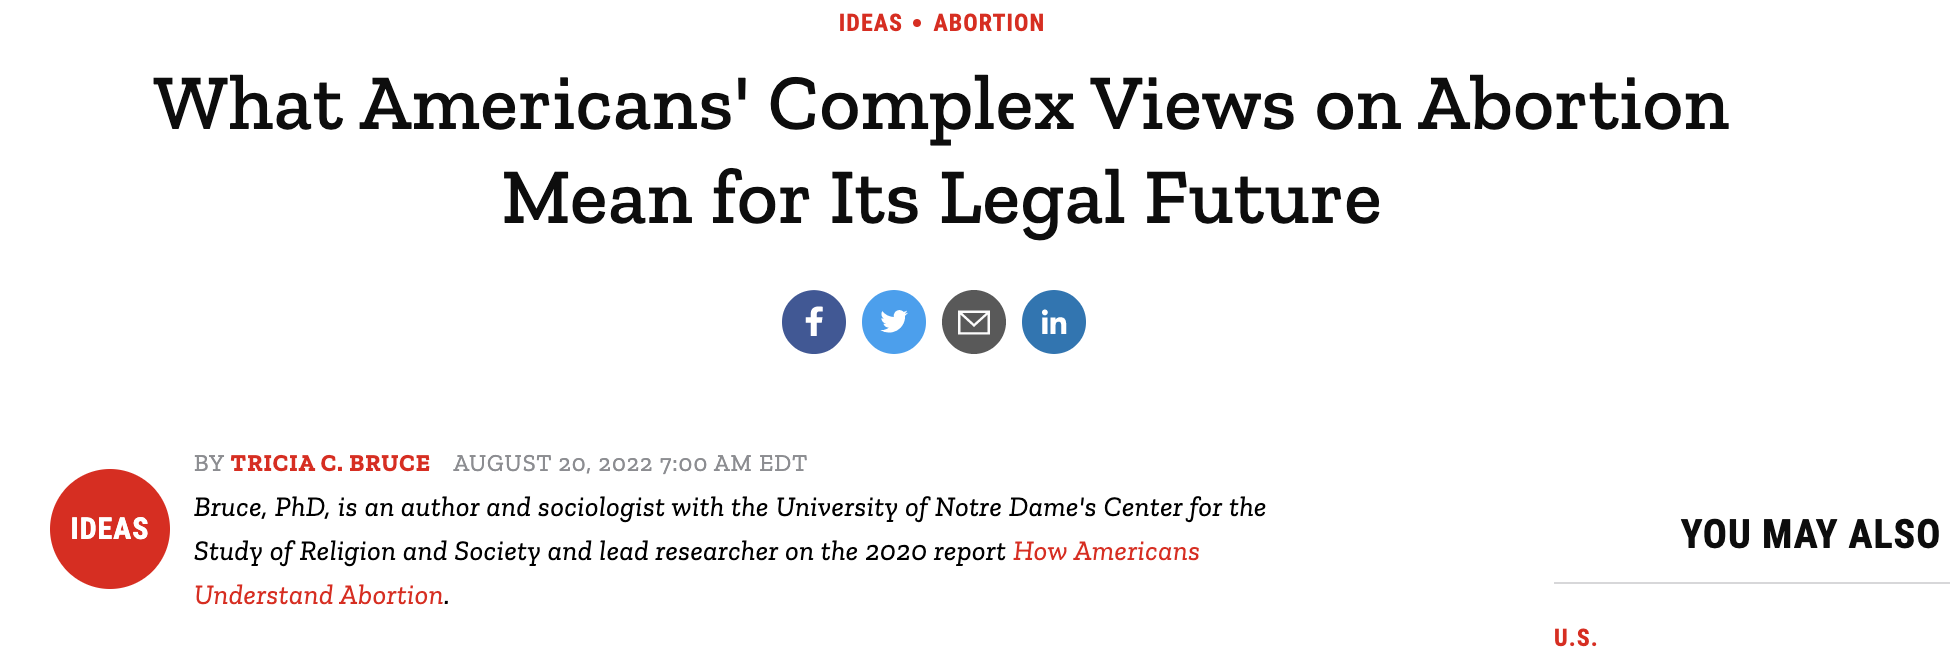The width and height of the screenshot is (1950, 672).
Task: Click the email share envelope icon
Action: (x=973, y=322)
